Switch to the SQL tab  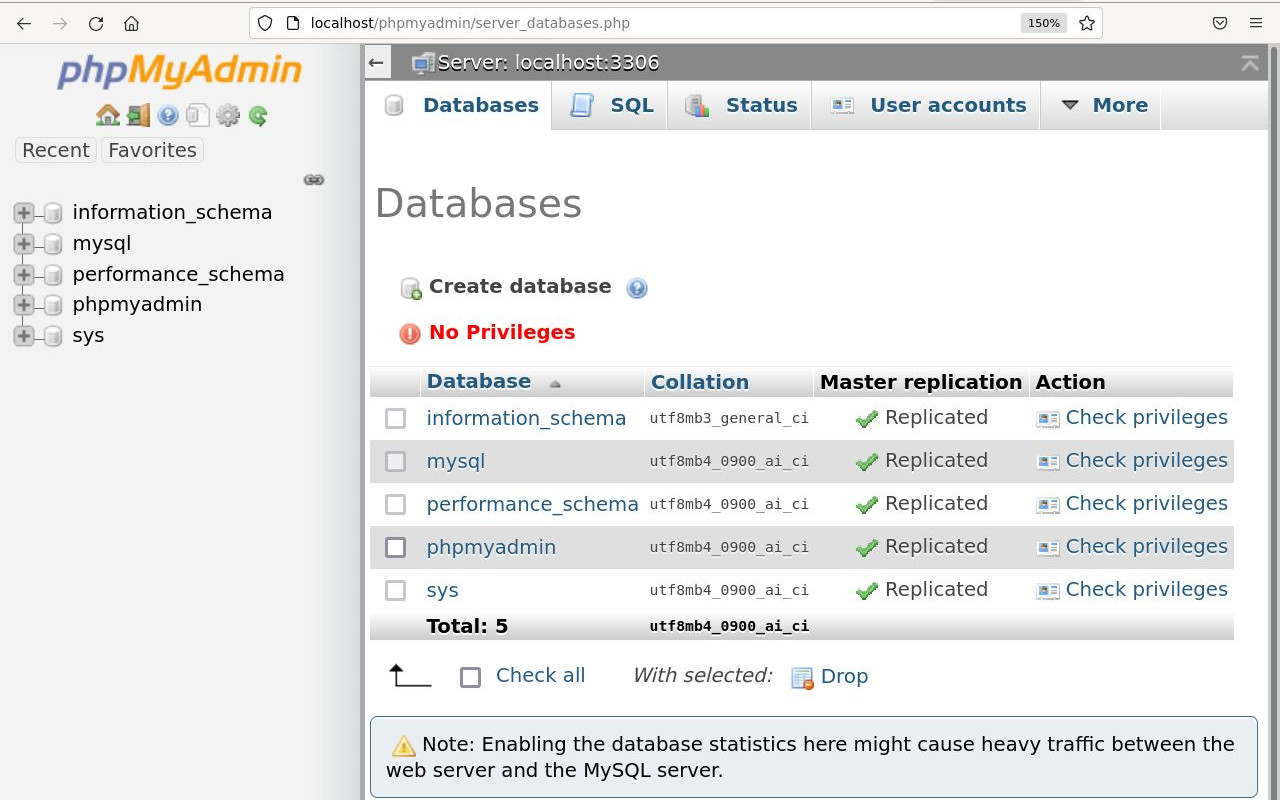point(612,105)
